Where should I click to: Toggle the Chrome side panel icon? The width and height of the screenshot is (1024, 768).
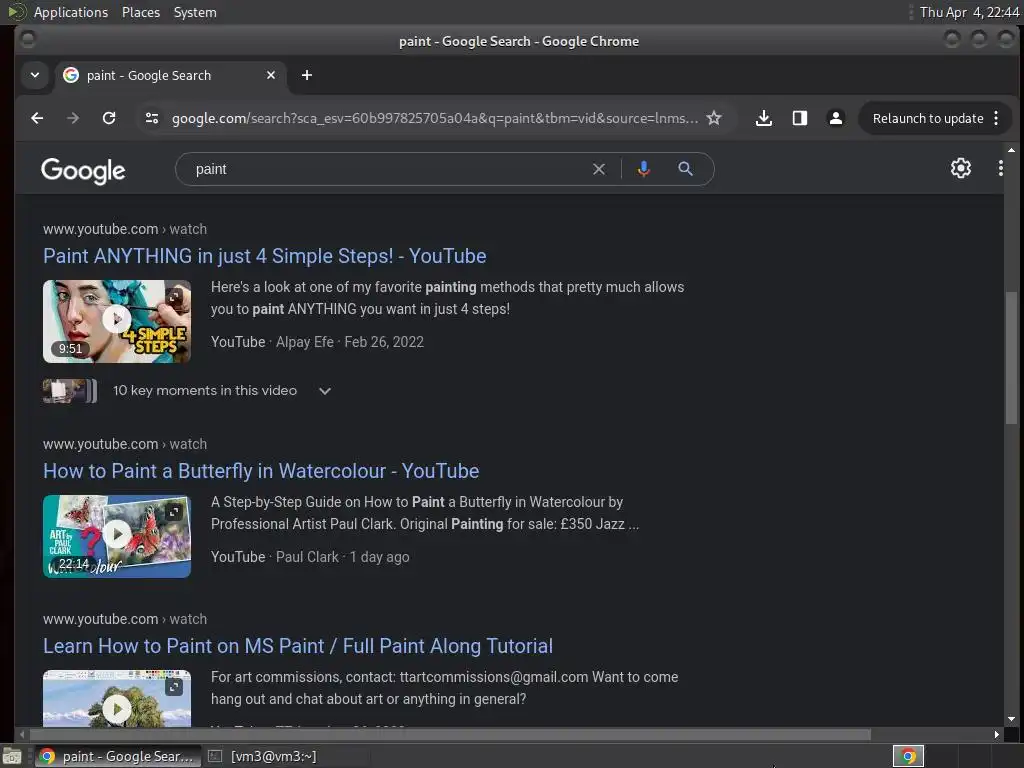[x=799, y=118]
